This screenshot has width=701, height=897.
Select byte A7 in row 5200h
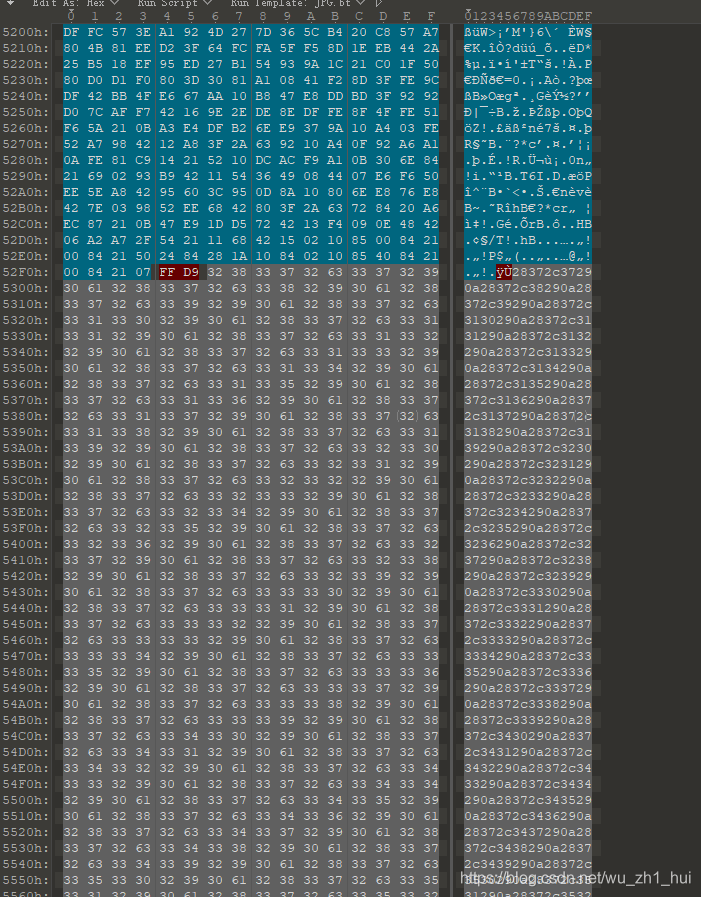[431, 32]
